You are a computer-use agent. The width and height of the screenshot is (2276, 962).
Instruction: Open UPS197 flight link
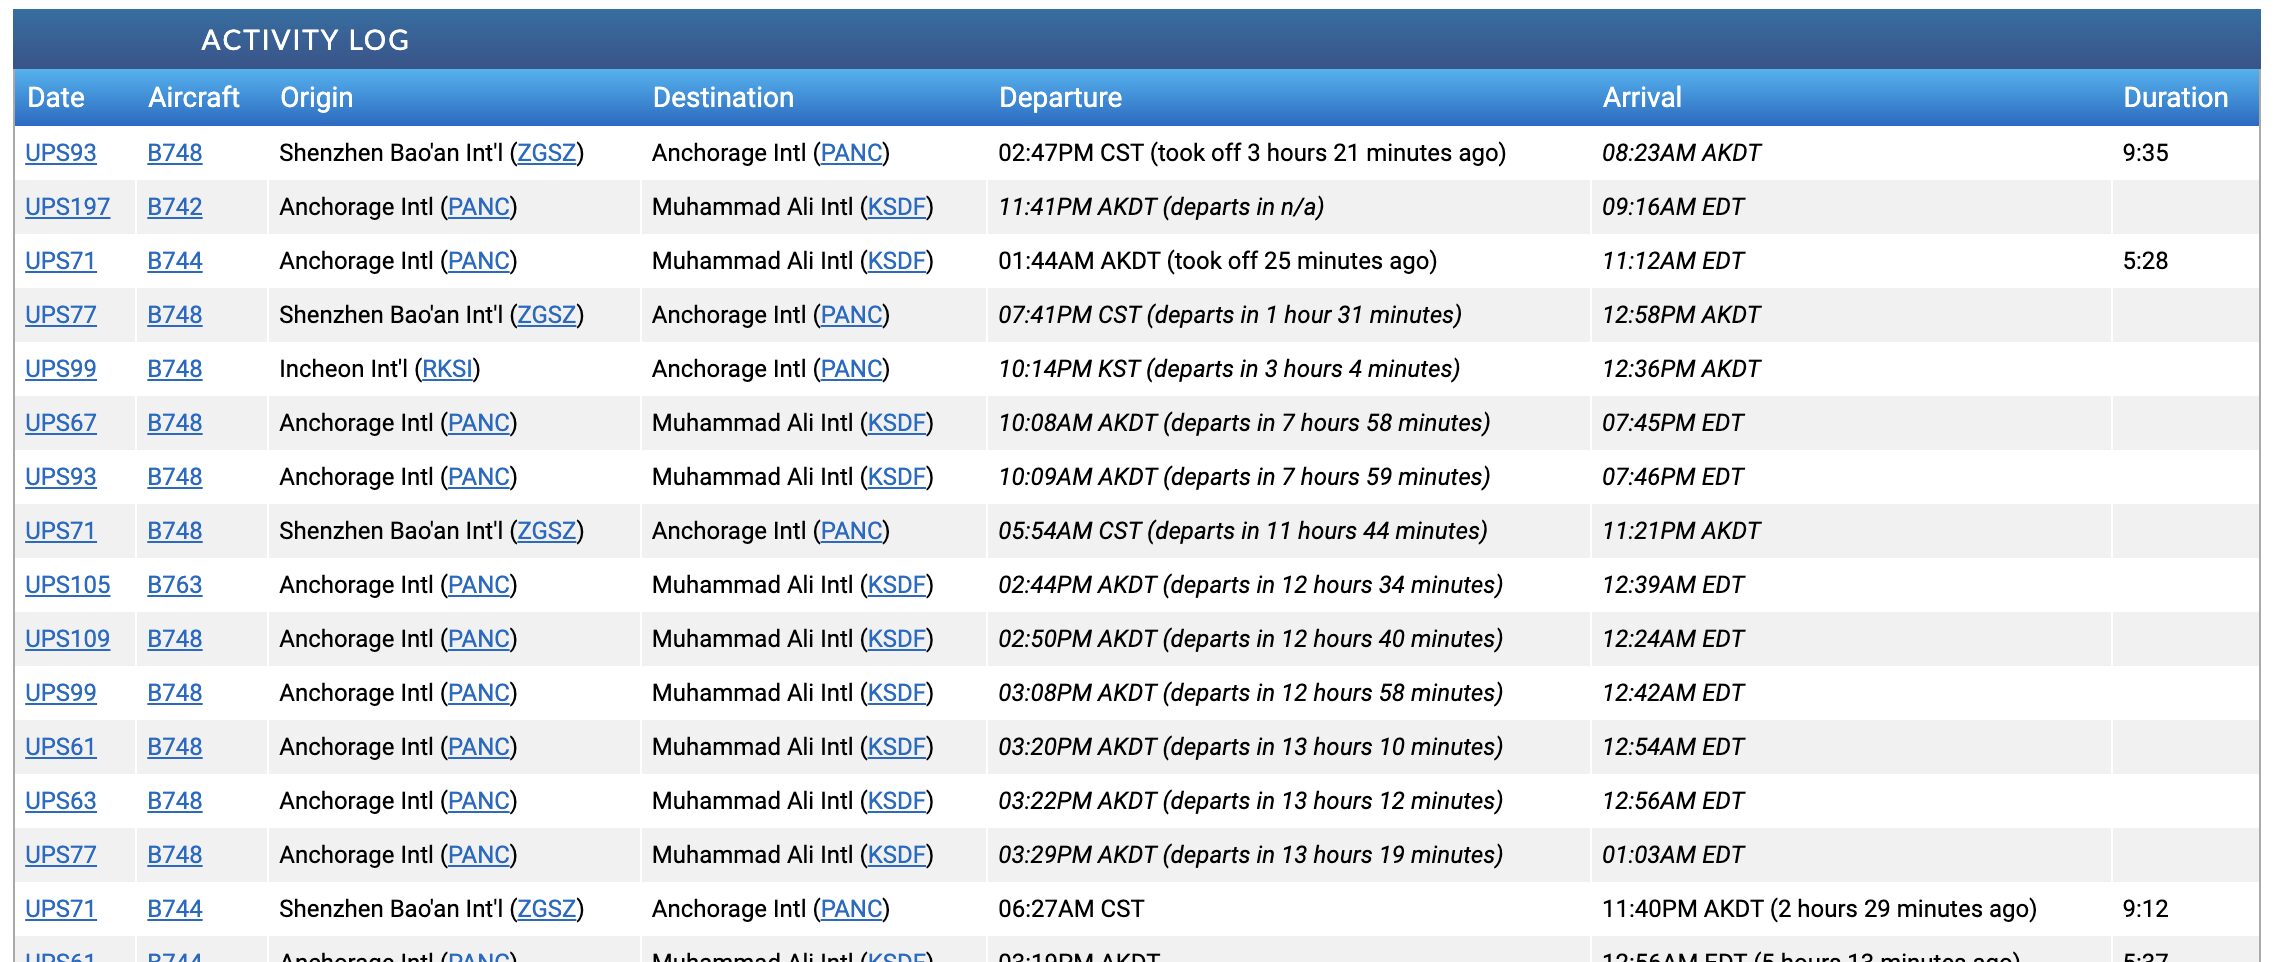click(67, 207)
